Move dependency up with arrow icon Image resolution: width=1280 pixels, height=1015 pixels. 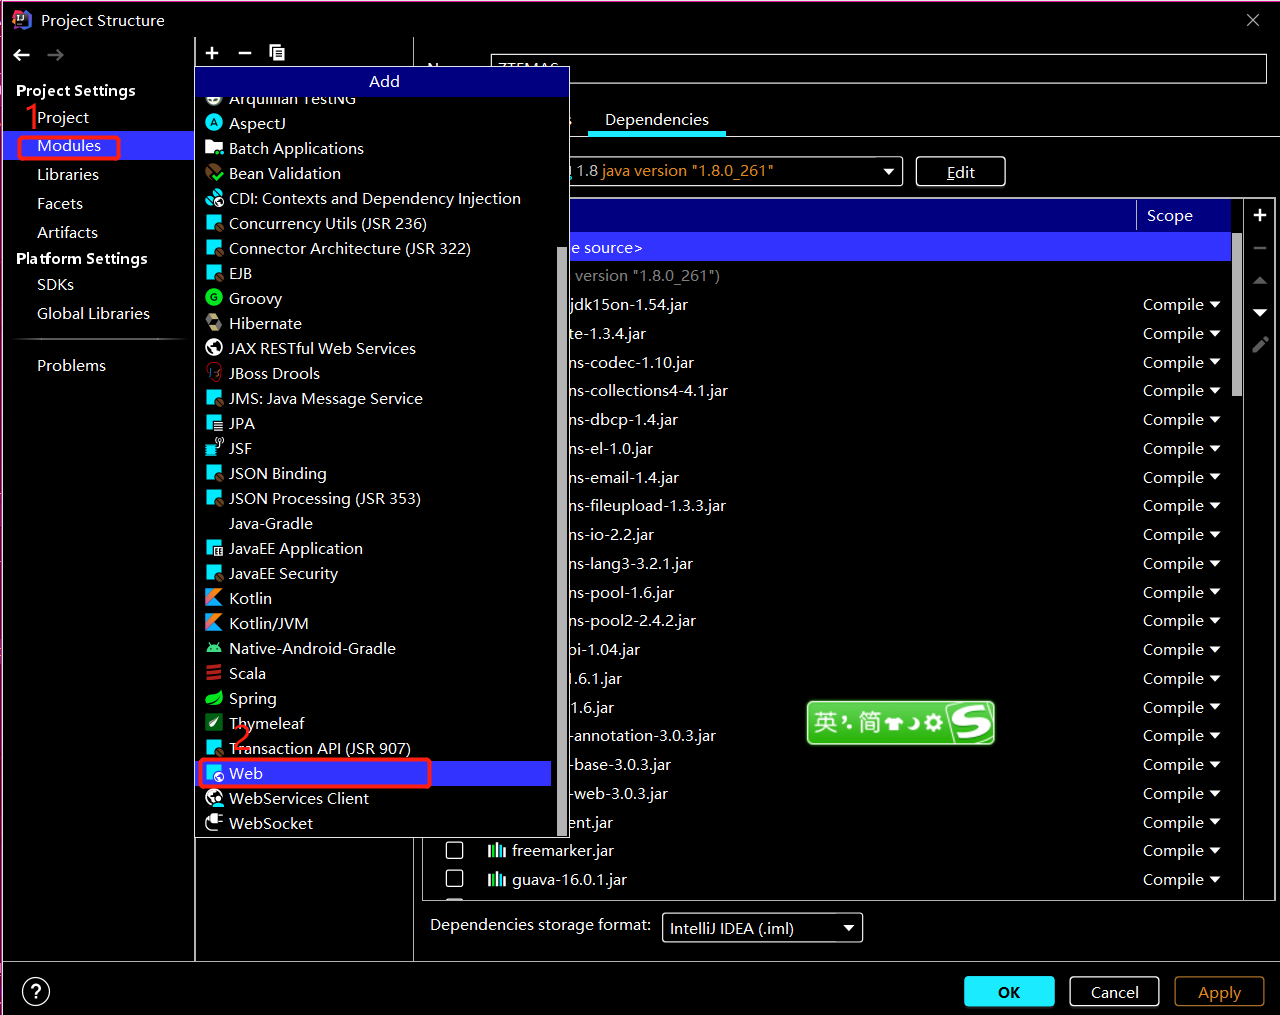pyautogui.click(x=1260, y=281)
